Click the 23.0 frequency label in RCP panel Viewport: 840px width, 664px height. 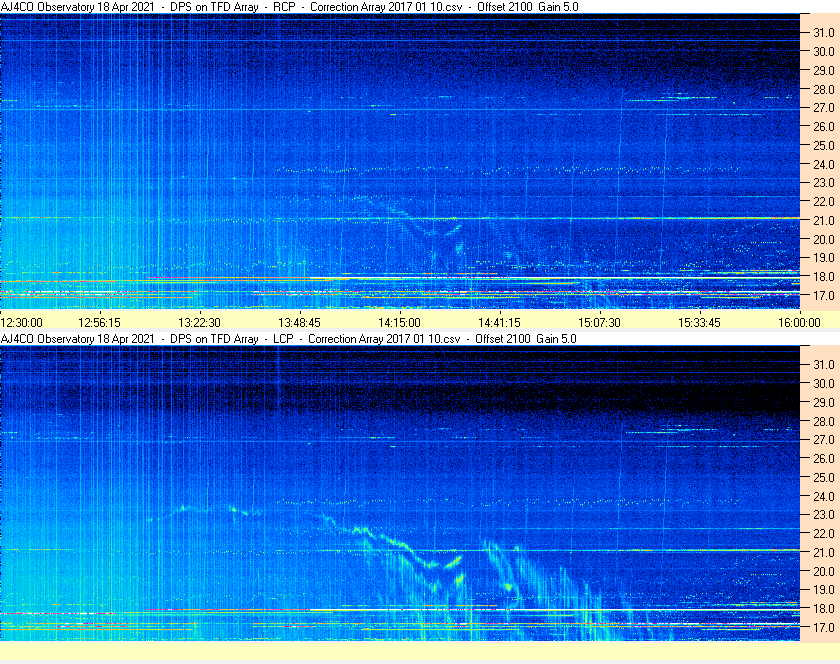click(824, 183)
